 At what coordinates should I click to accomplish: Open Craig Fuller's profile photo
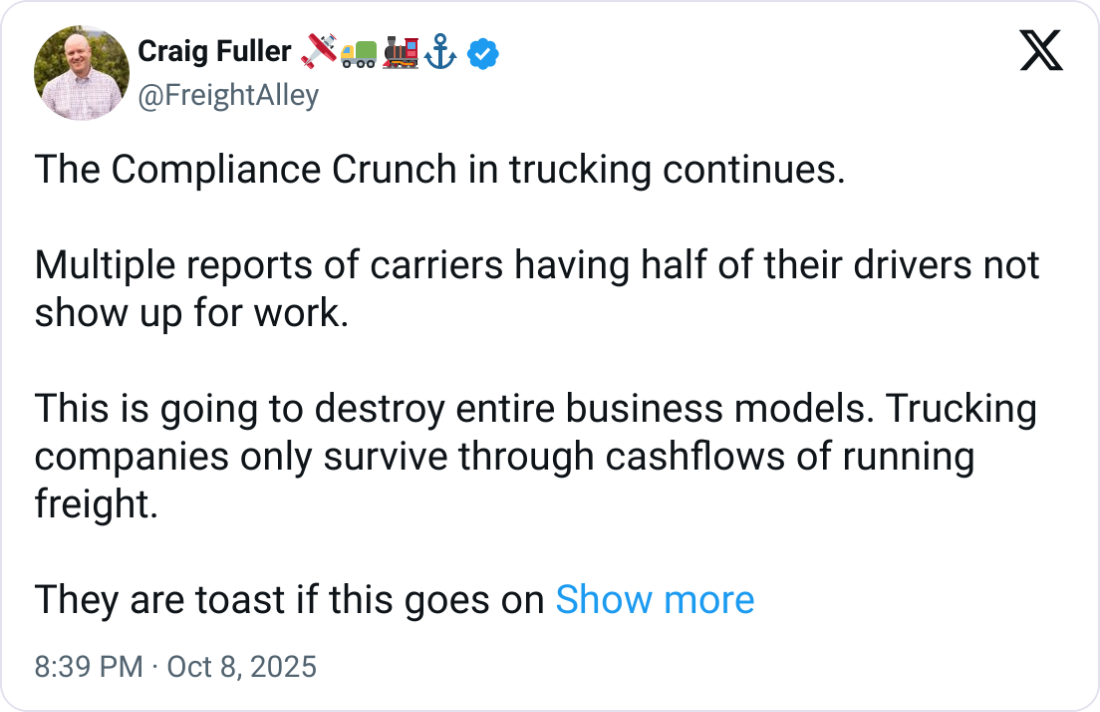pyautogui.click(x=82, y=74)
